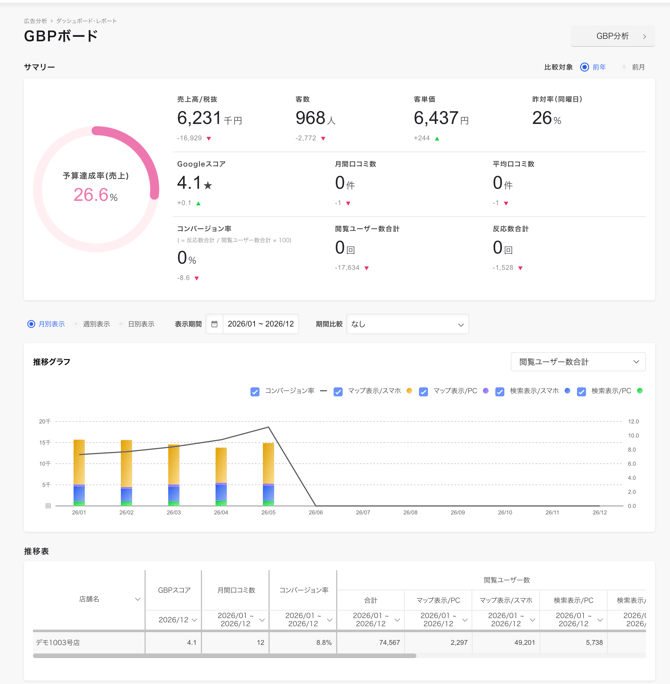Uncheck the コンバージョン率 legend checkbox
The image size is (670, 684).
255,392
